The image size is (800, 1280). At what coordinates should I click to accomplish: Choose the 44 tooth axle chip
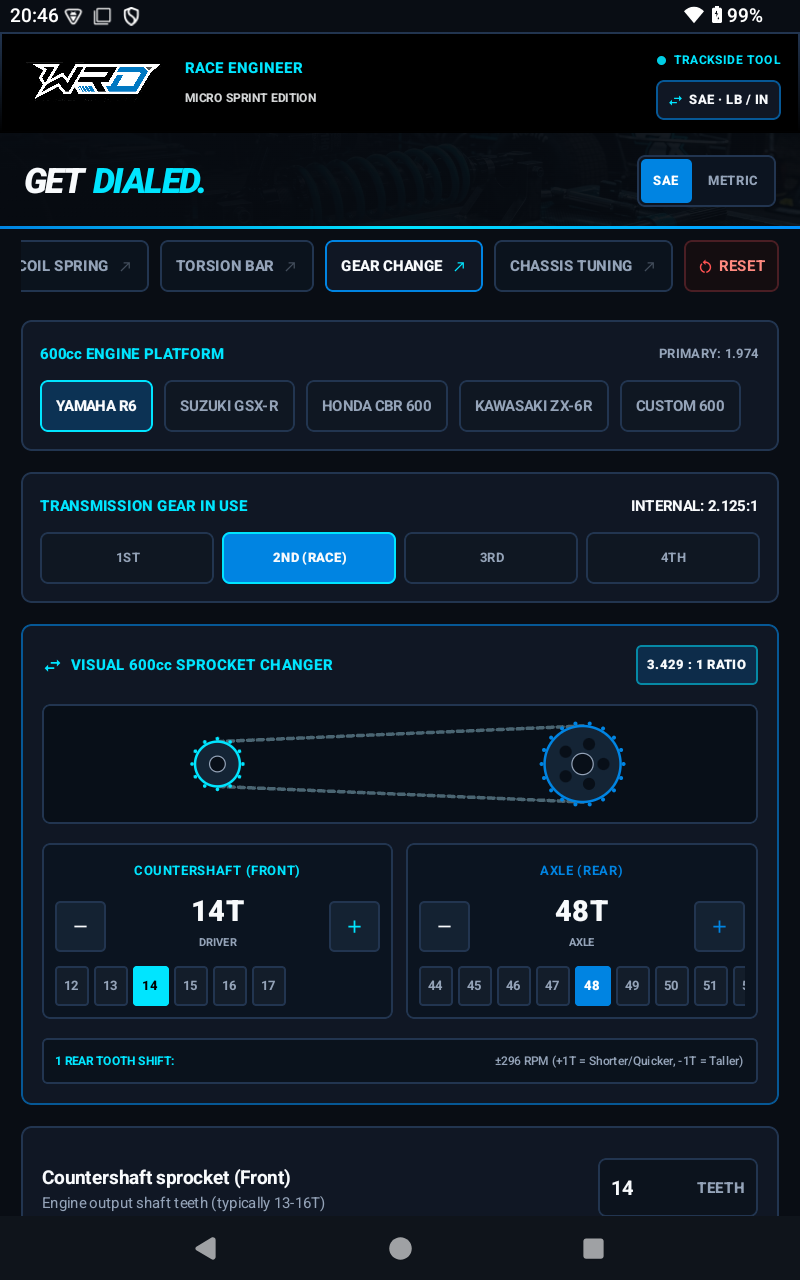[x=435, y=986]
